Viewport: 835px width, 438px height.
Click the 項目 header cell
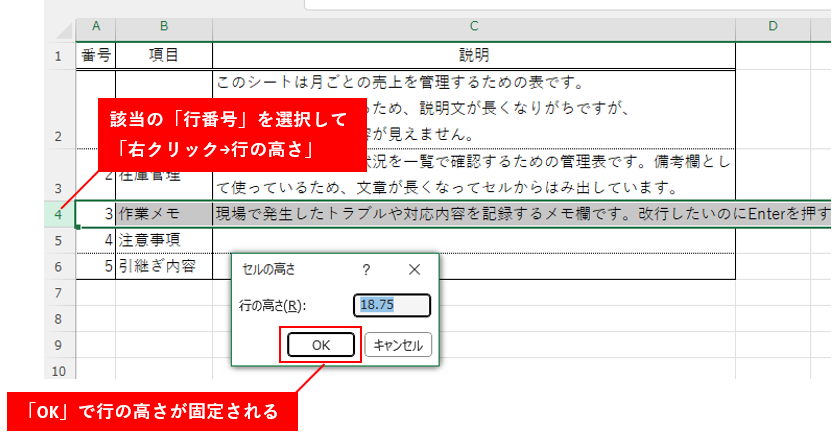pos(163,56)
